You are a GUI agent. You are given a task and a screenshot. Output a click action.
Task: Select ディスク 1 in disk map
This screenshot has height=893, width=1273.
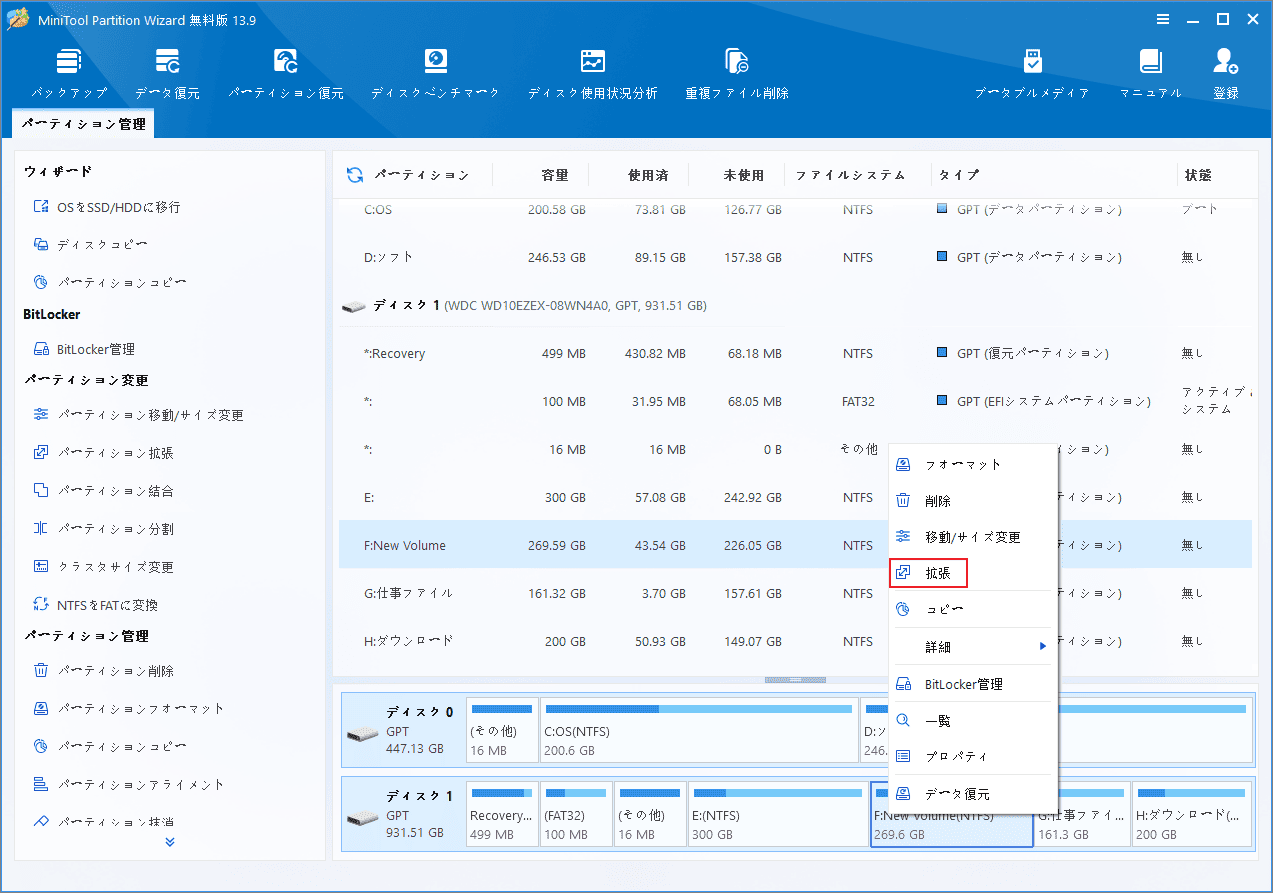[x=404, y=815]
